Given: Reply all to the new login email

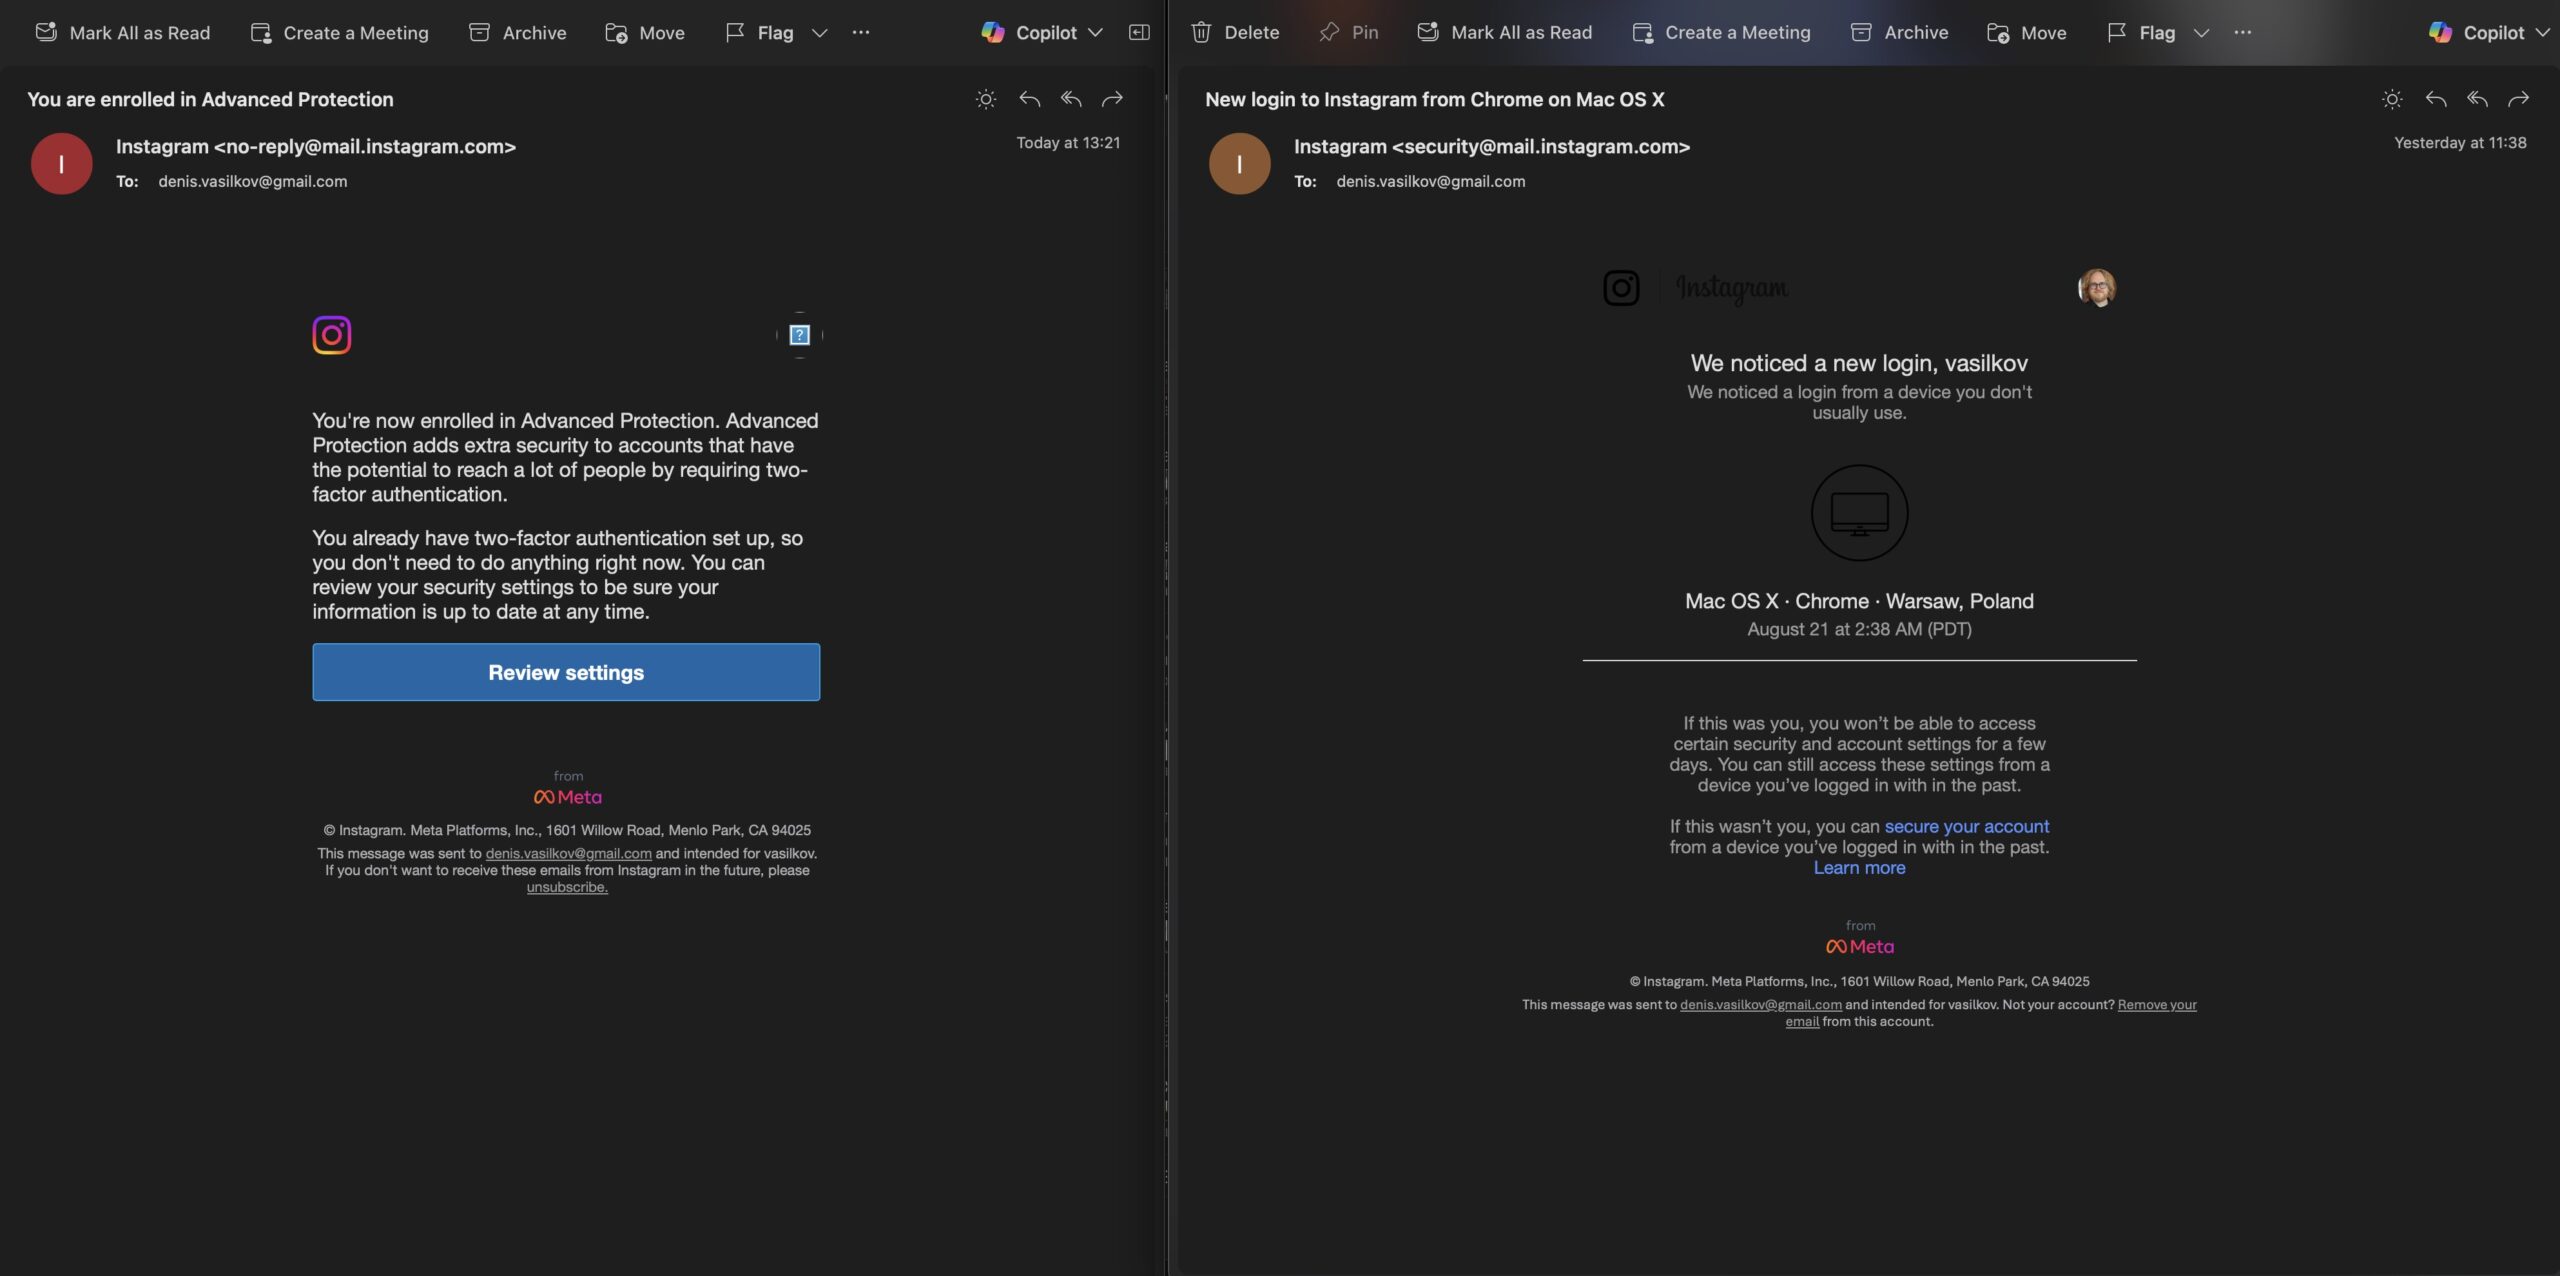Looking at the screenshot, I should [2477, 99].
